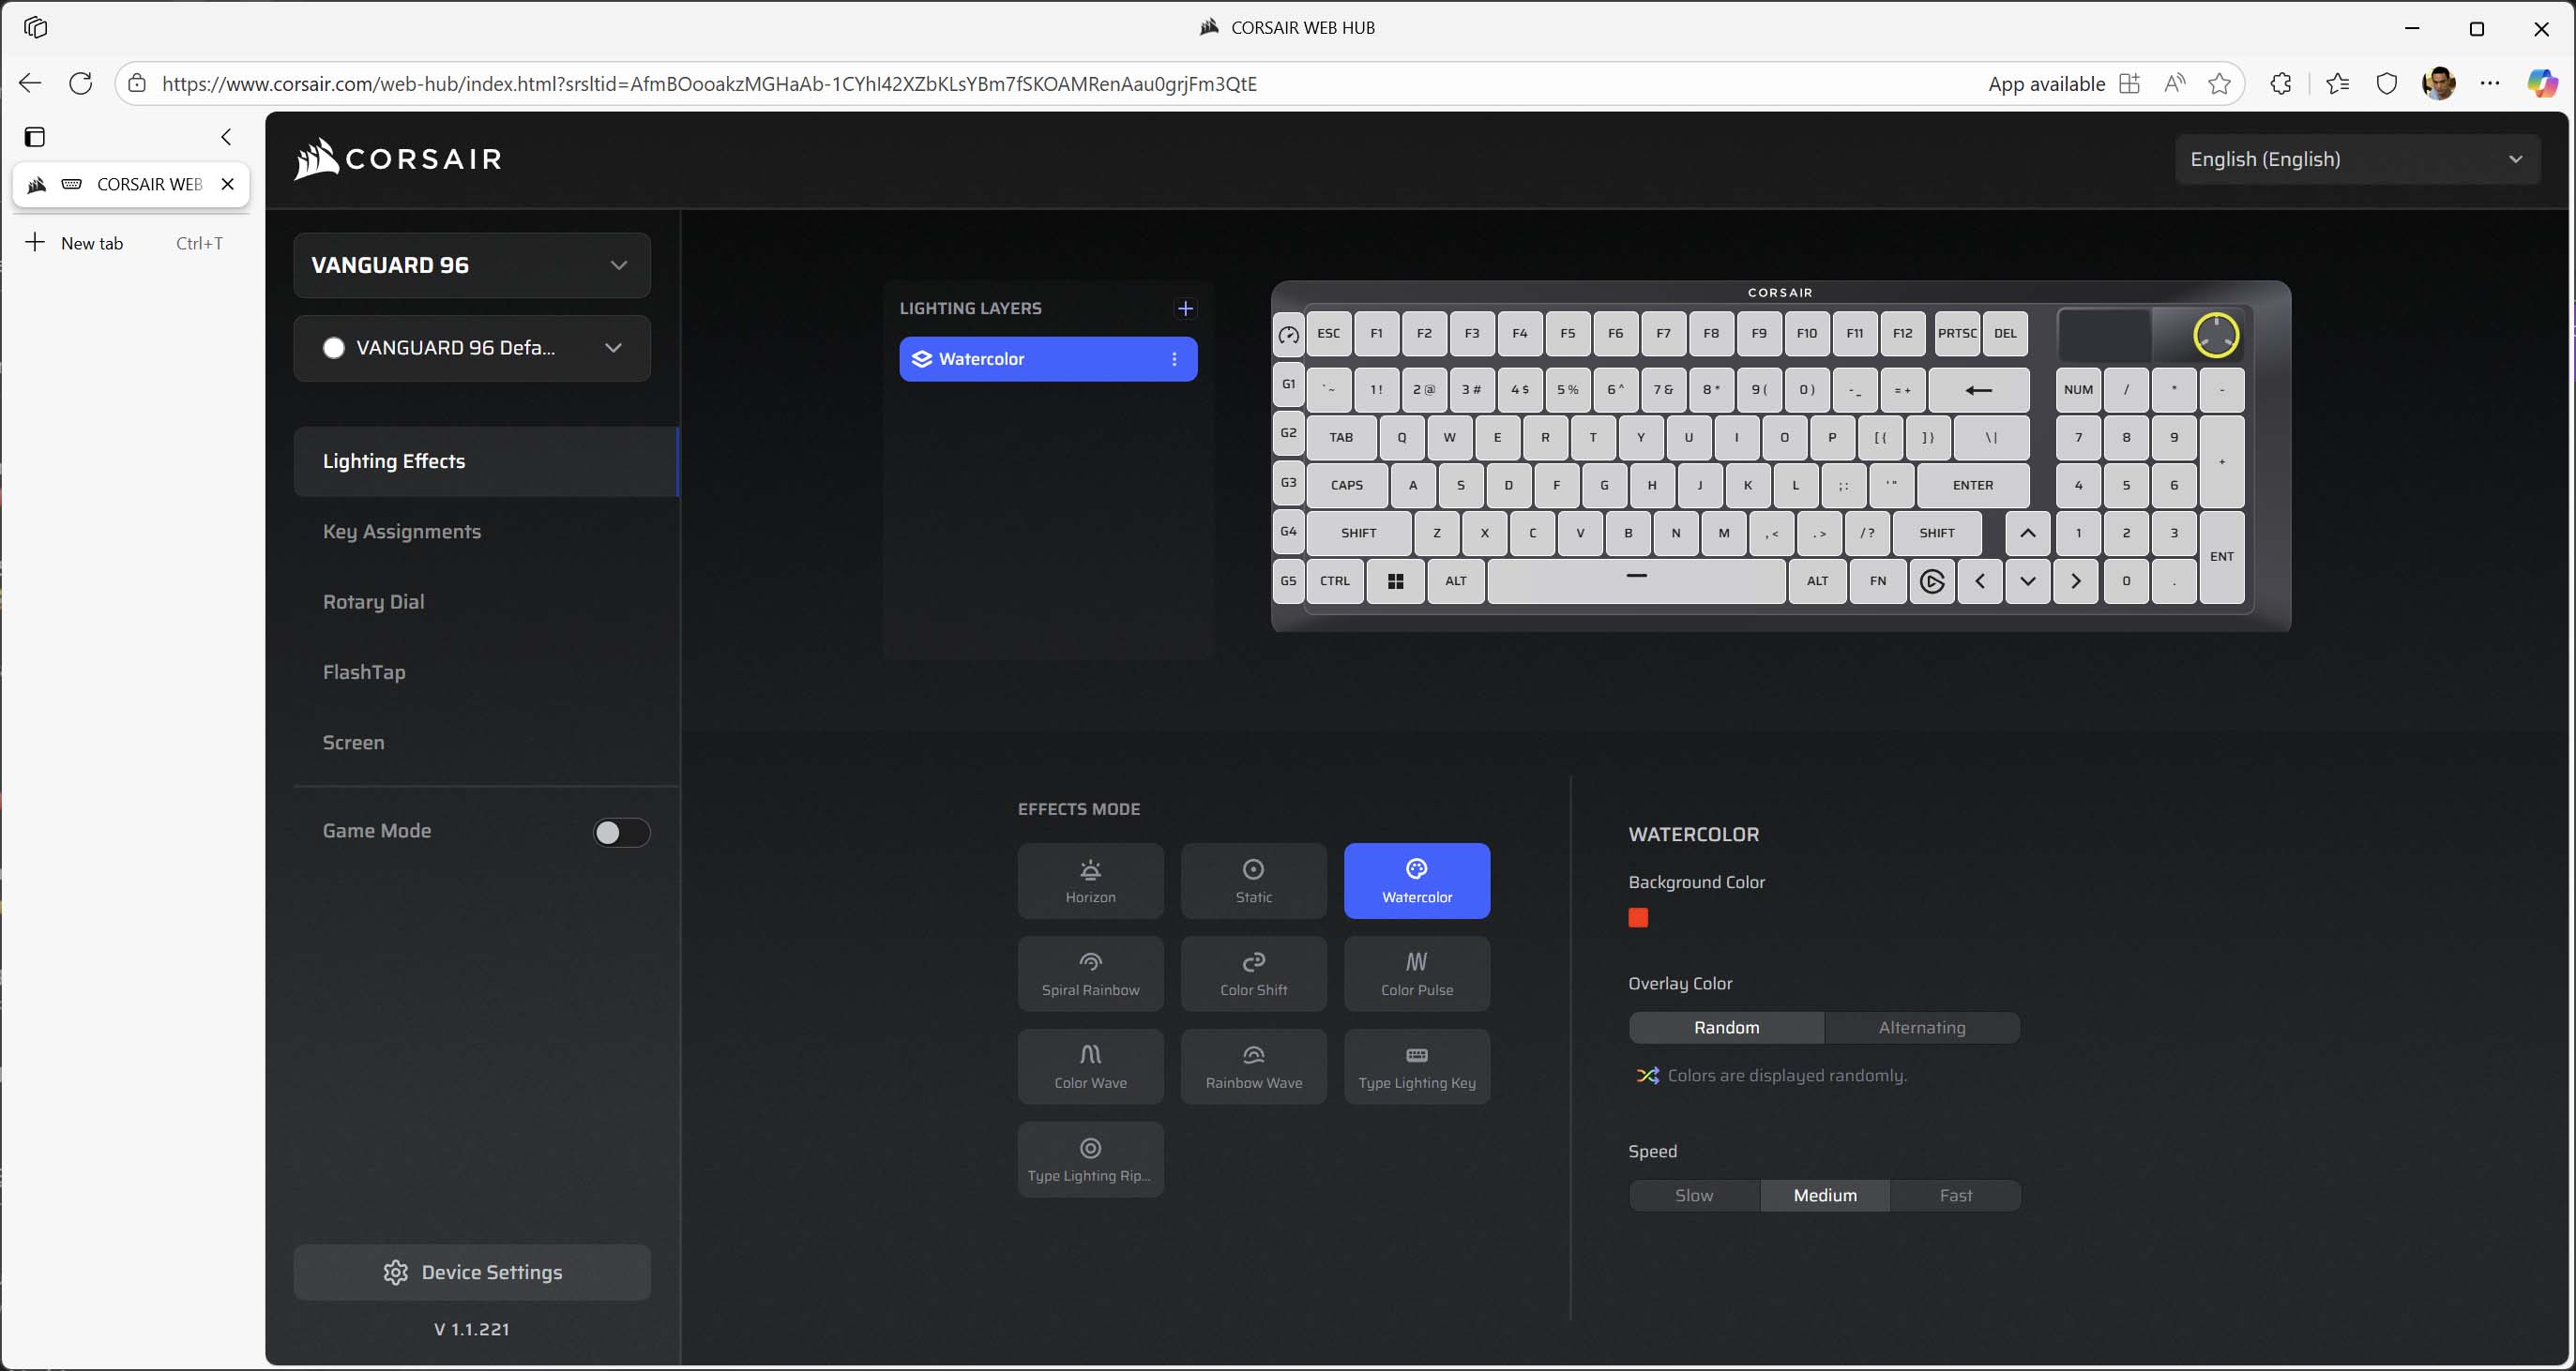The width and height of the screenshot is (2576, 1371).
Task: Switch Overlay Color to Alternating
Action: [x=1921, y=1027]
